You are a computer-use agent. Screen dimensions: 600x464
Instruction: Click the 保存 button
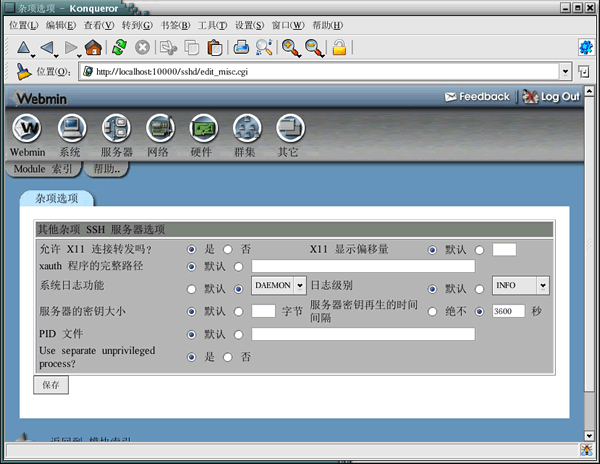tap(51, 385)
